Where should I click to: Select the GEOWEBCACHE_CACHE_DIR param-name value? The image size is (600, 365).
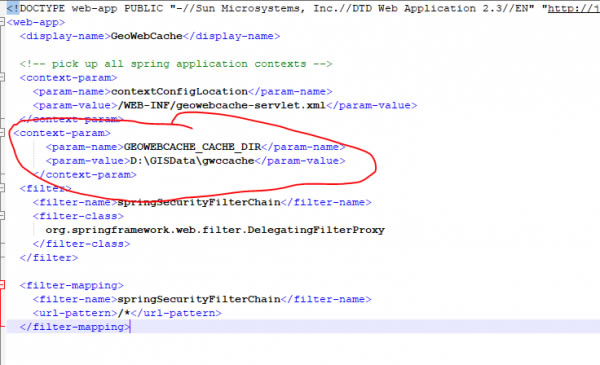[192, 147]
